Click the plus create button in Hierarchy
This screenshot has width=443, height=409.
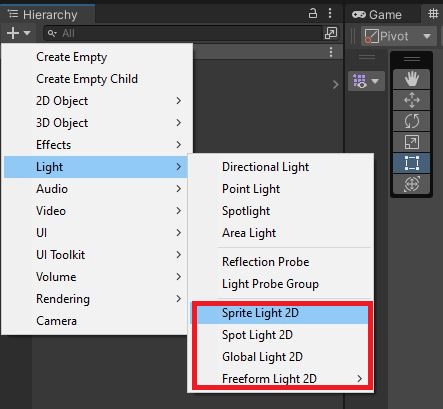[x=13, y=33]
